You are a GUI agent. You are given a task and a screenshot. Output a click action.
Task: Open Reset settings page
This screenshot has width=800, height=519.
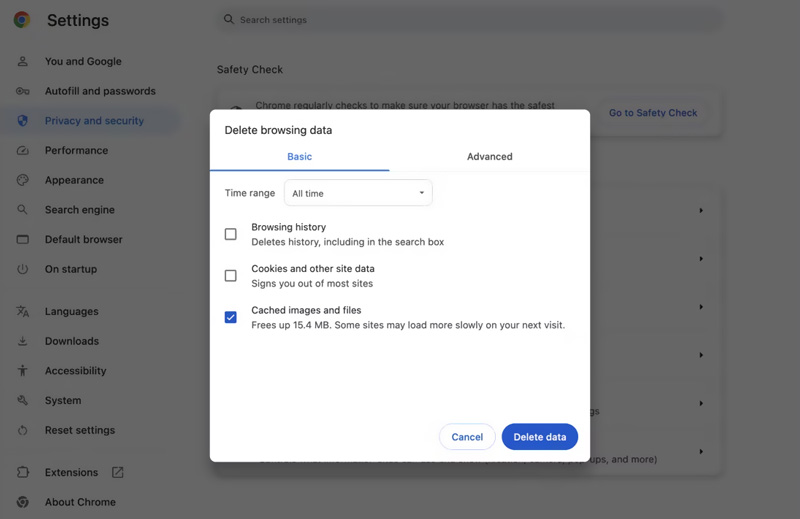coord(80,430)
